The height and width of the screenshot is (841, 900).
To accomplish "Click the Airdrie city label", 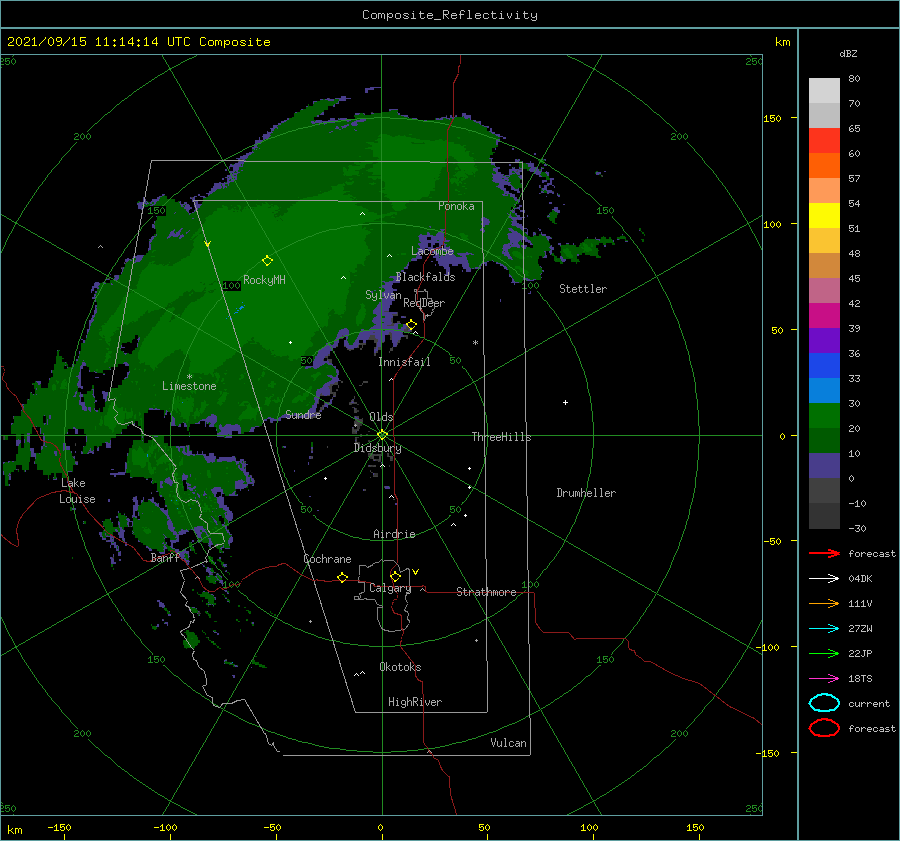I will (394, 534).
